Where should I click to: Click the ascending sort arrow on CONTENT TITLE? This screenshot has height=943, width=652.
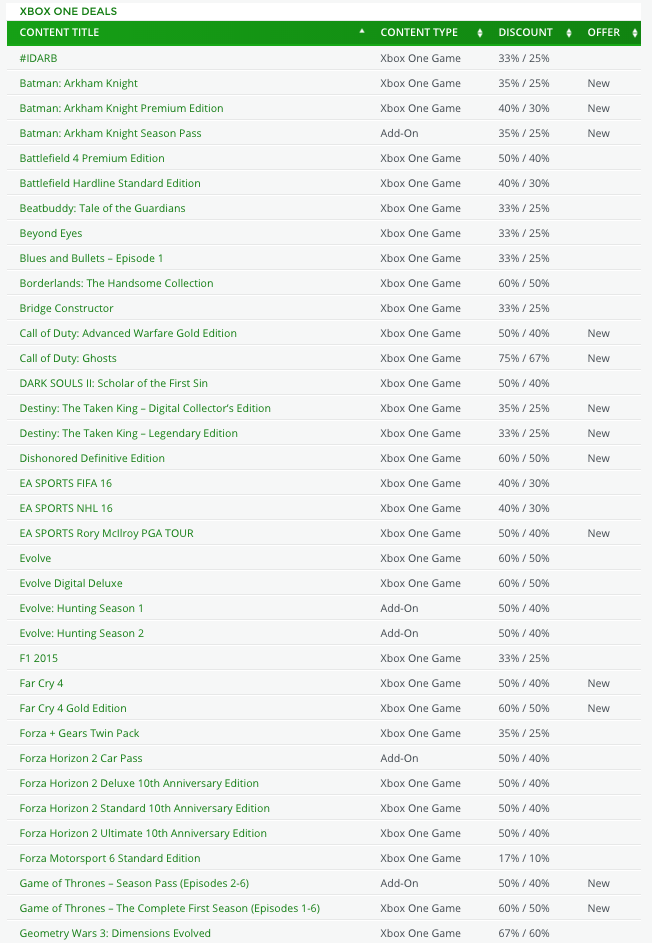point(362,33)
